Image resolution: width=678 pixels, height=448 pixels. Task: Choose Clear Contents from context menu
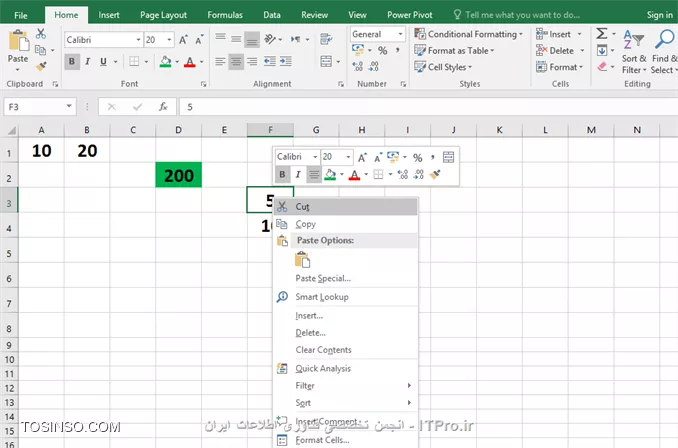click(346, 350)
